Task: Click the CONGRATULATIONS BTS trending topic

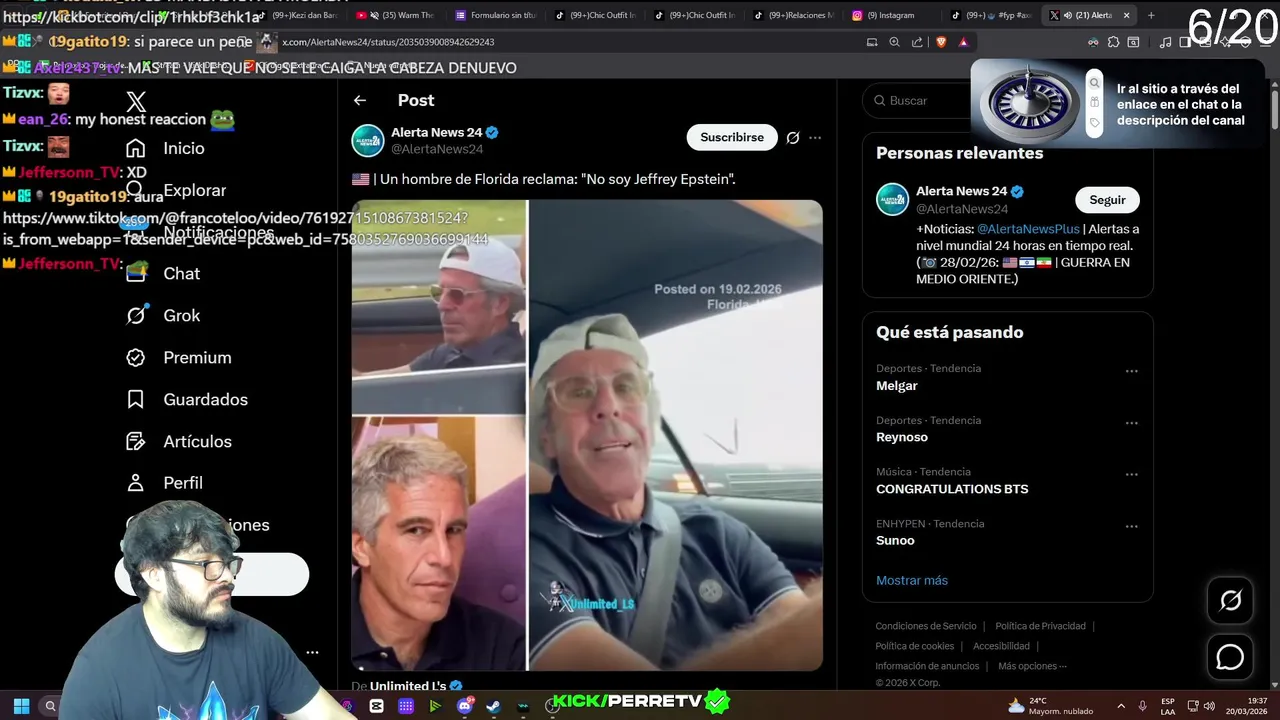Action: [952, 489]
